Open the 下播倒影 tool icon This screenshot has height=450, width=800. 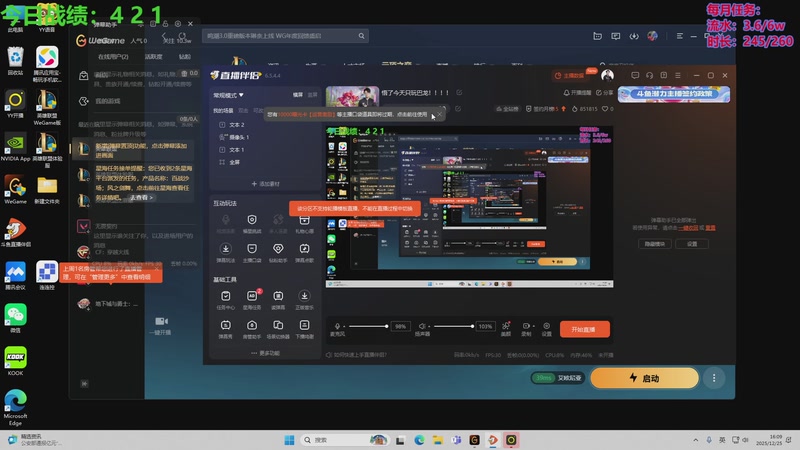[x=304, y=329]
